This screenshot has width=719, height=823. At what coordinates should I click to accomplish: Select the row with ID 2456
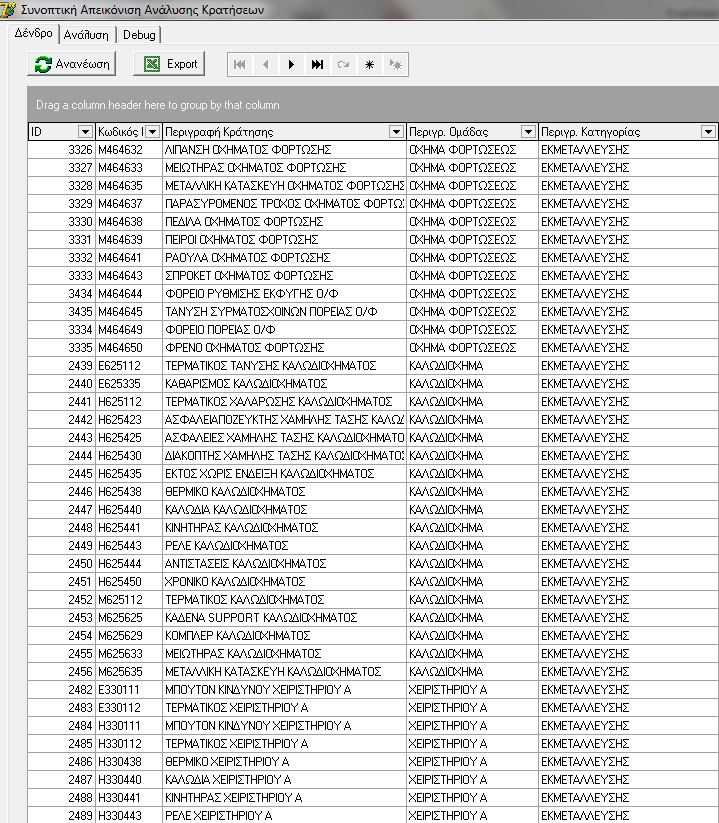tap(373, 671)
